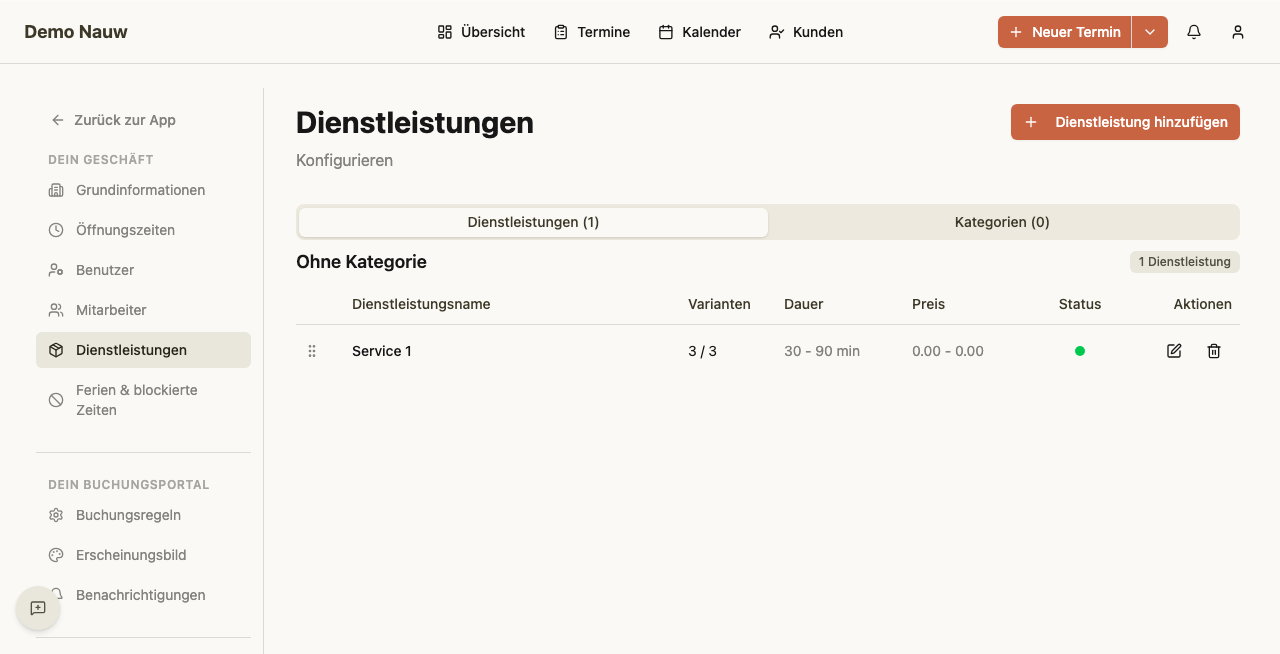Click the Öffnungszeiten clock icon
This screenshot has width=1280, height=654.
(56, 230)
